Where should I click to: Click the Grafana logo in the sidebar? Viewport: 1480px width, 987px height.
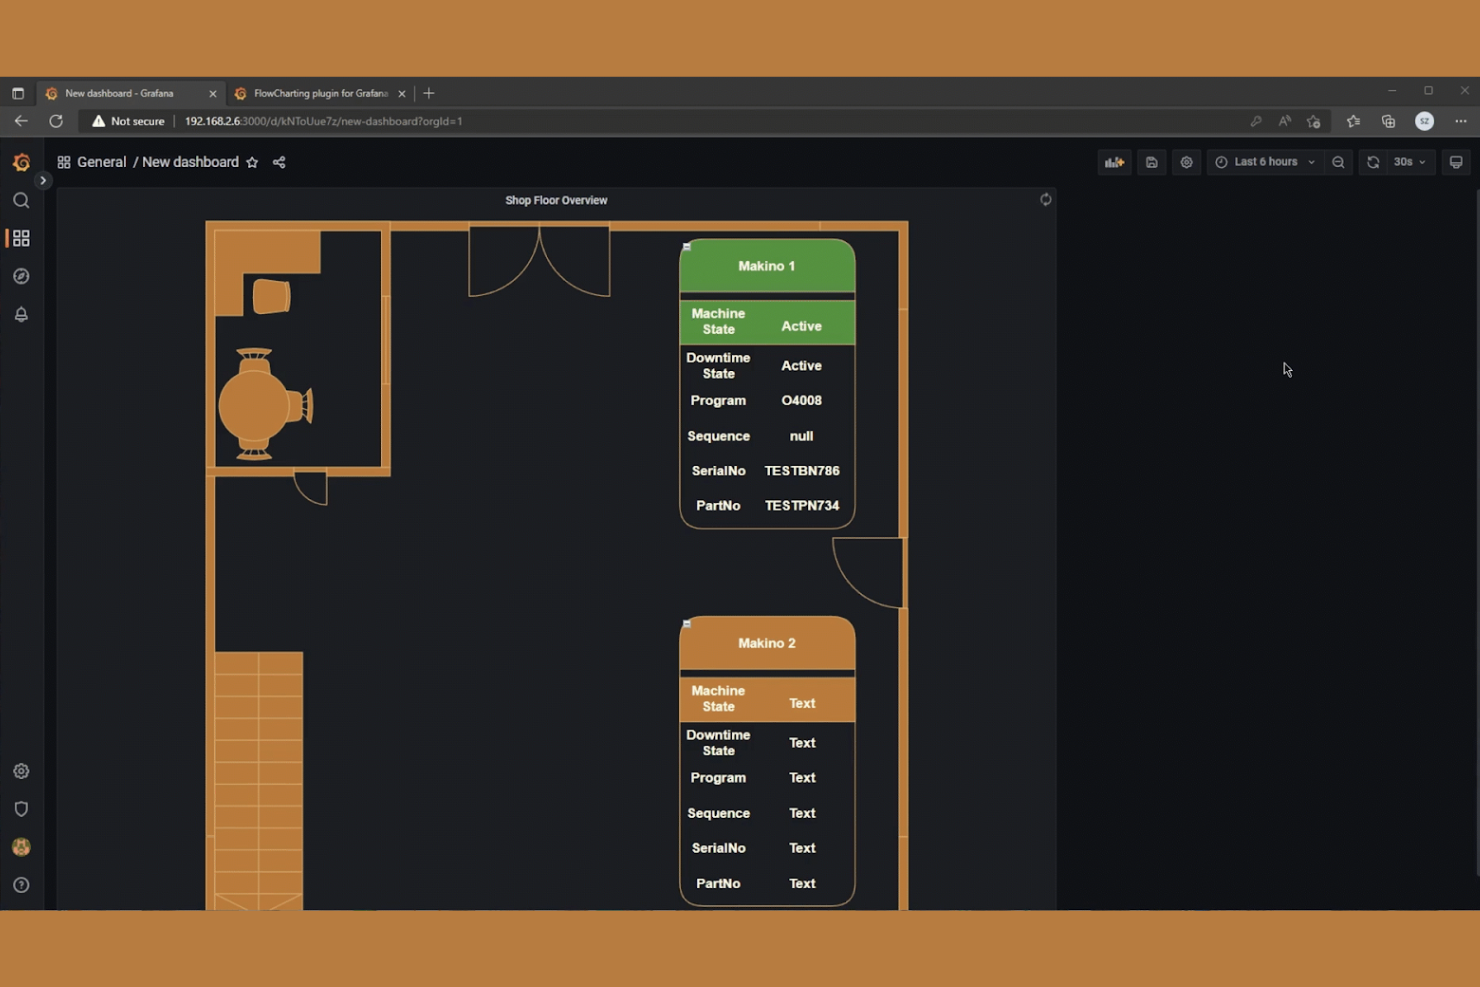coord(21,161)
